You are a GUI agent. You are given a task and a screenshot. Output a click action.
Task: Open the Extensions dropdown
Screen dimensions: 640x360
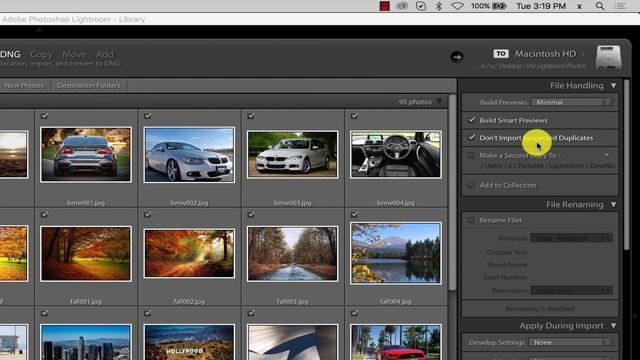[571, 291]
